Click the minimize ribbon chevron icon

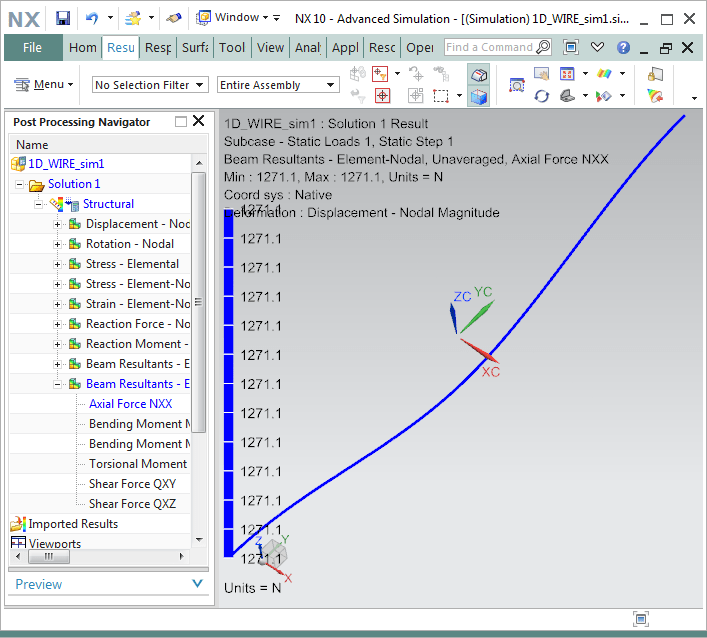click(x=597, y=47)
